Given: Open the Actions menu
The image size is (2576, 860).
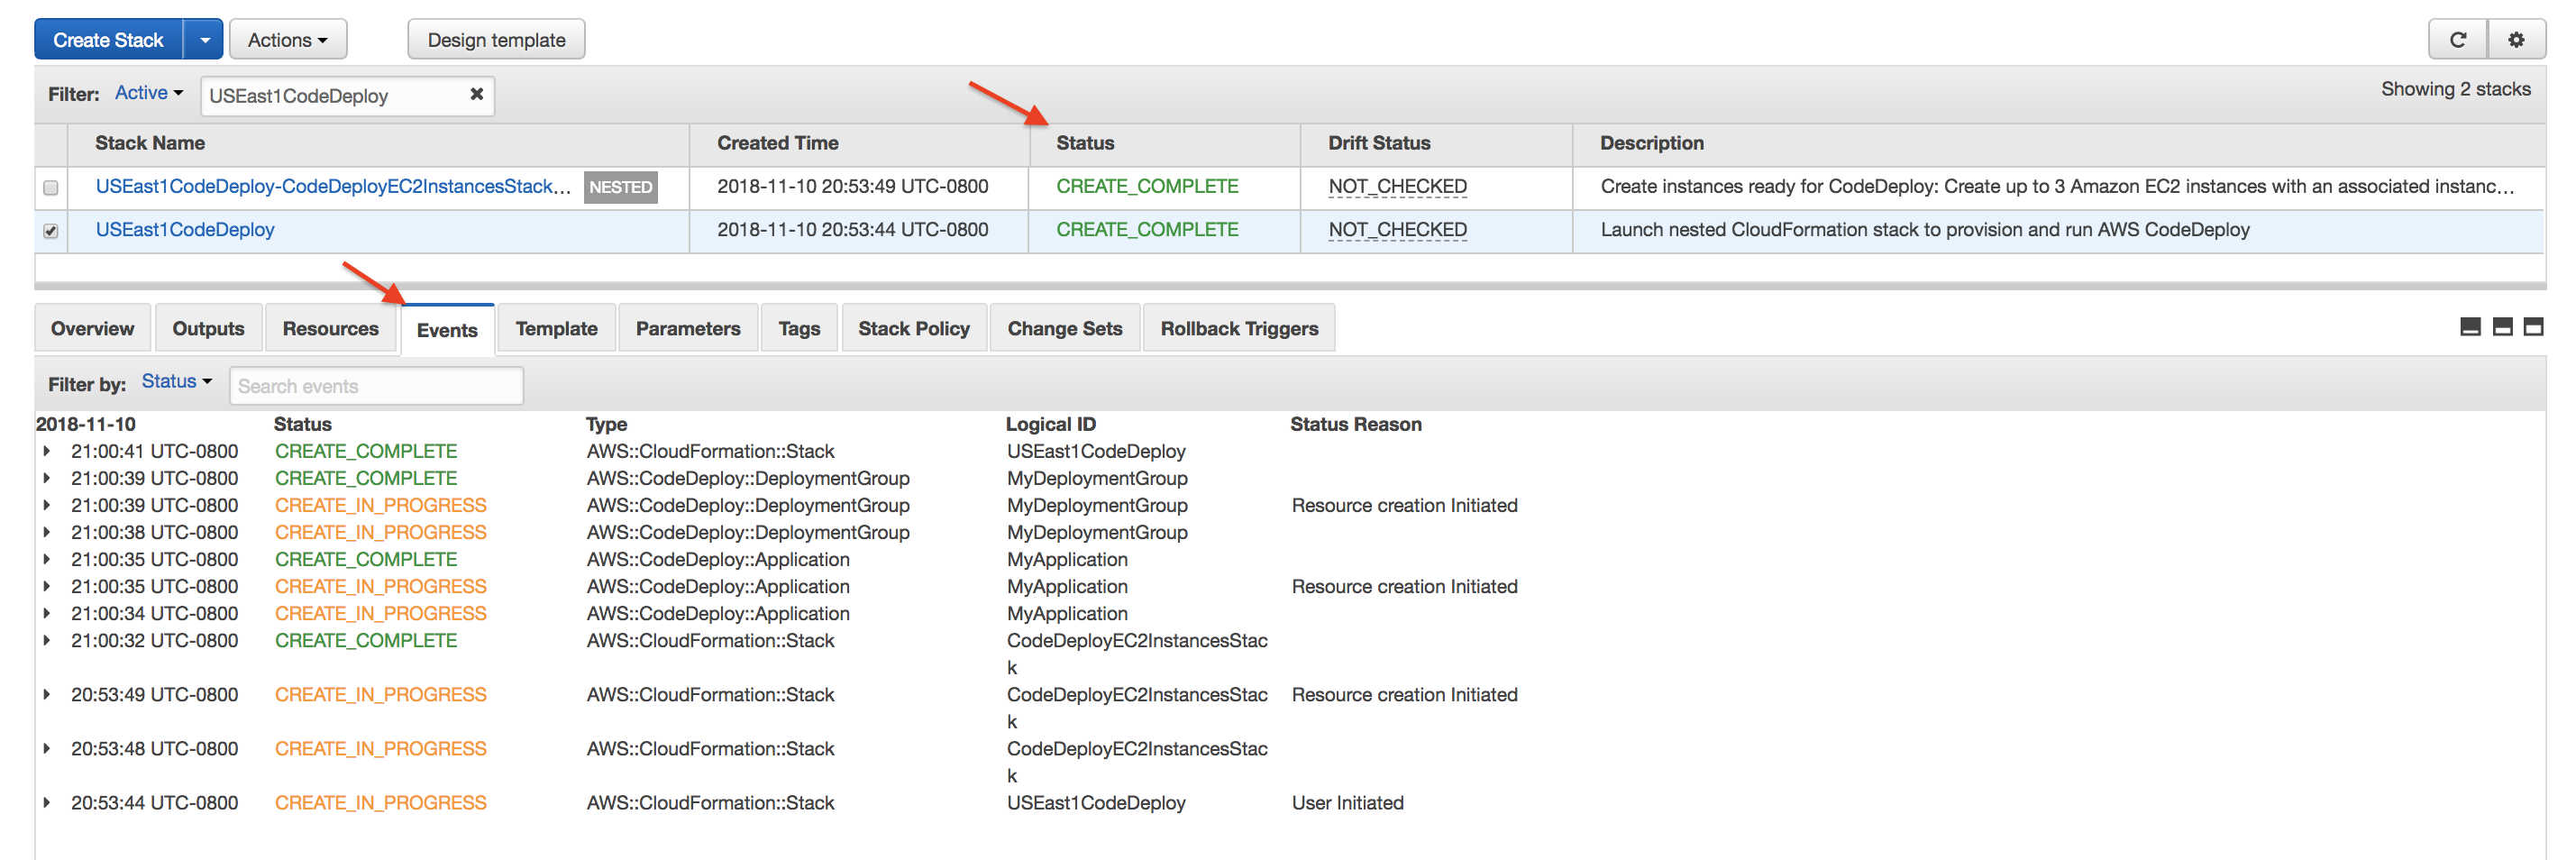Looking at the screenshot, I should pos(288,40).
